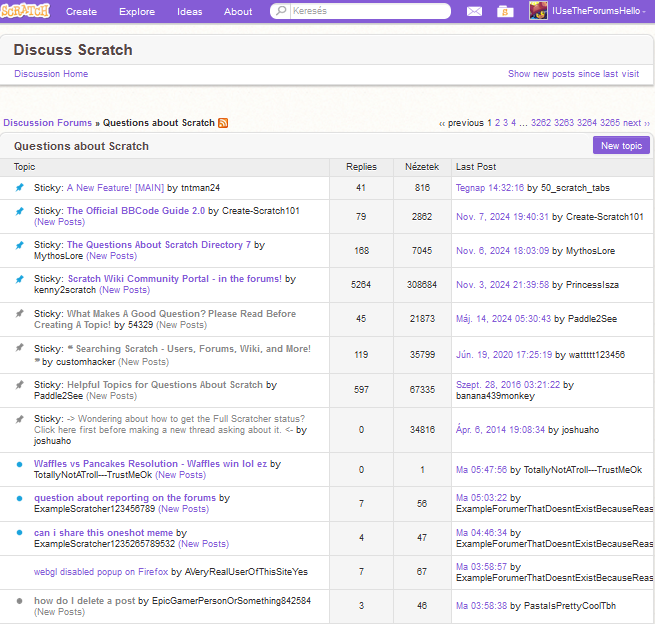Go to the Ideas page

point(189,12)
